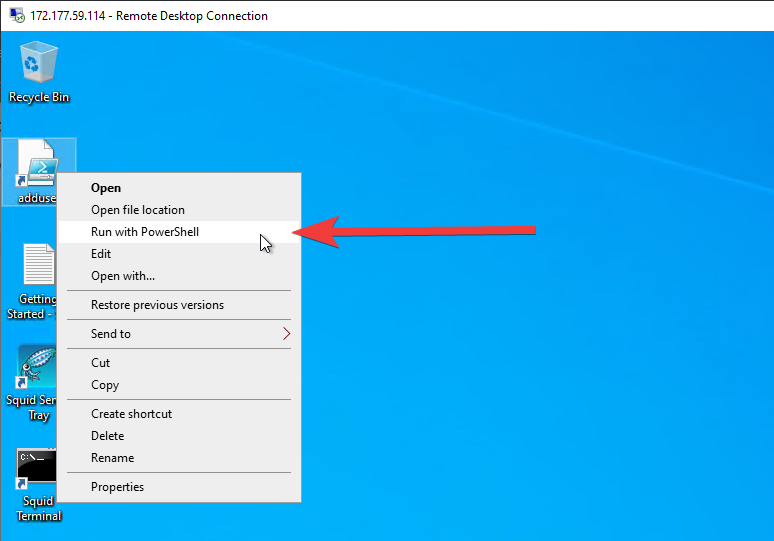Click the Squid Terminal label text
774x541 pixels.
coord(39,508)
